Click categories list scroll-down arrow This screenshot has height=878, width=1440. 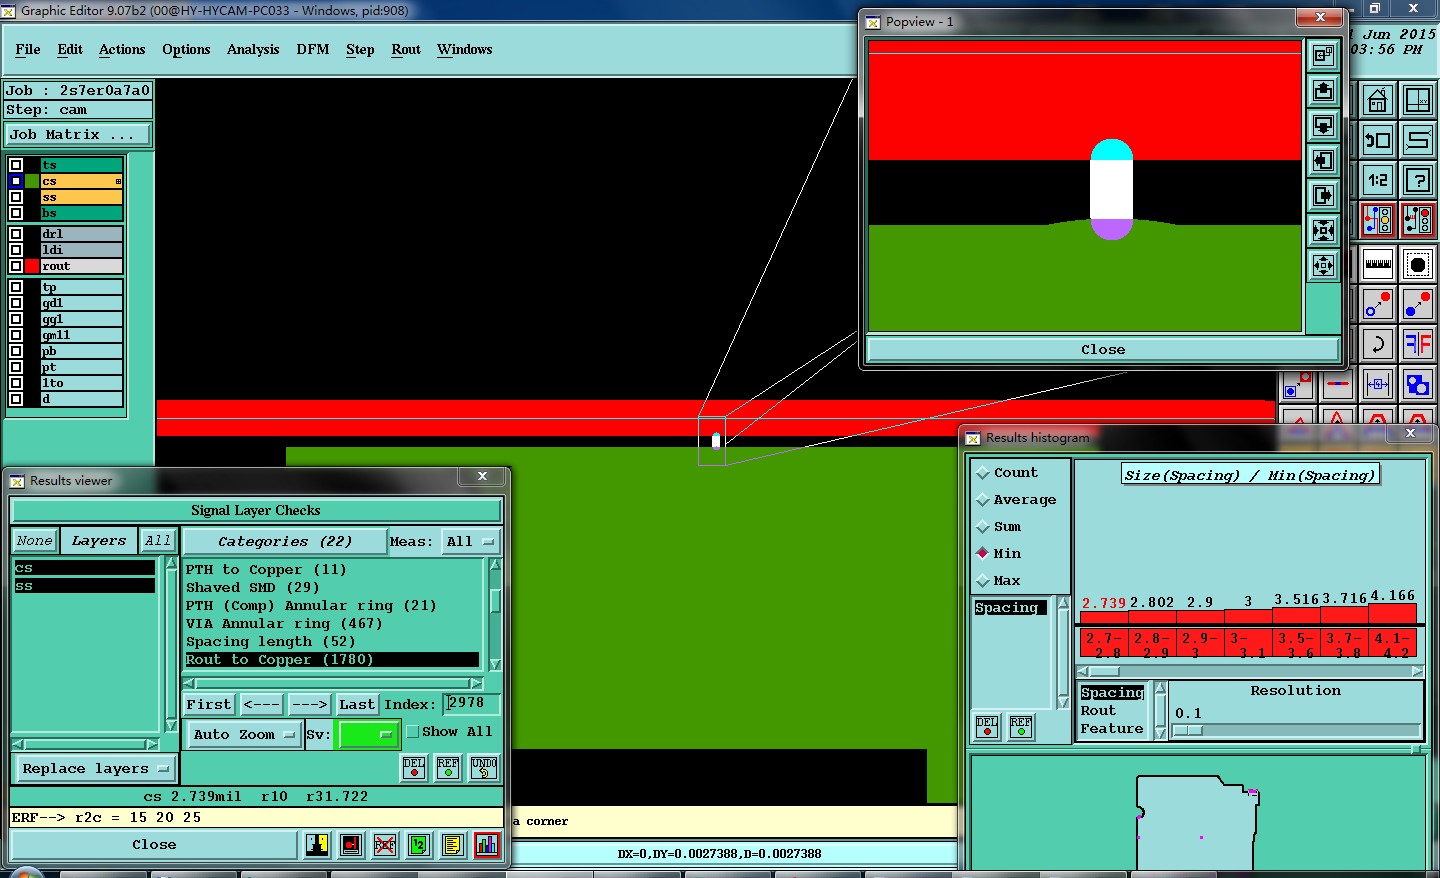(x=494, y=664)
